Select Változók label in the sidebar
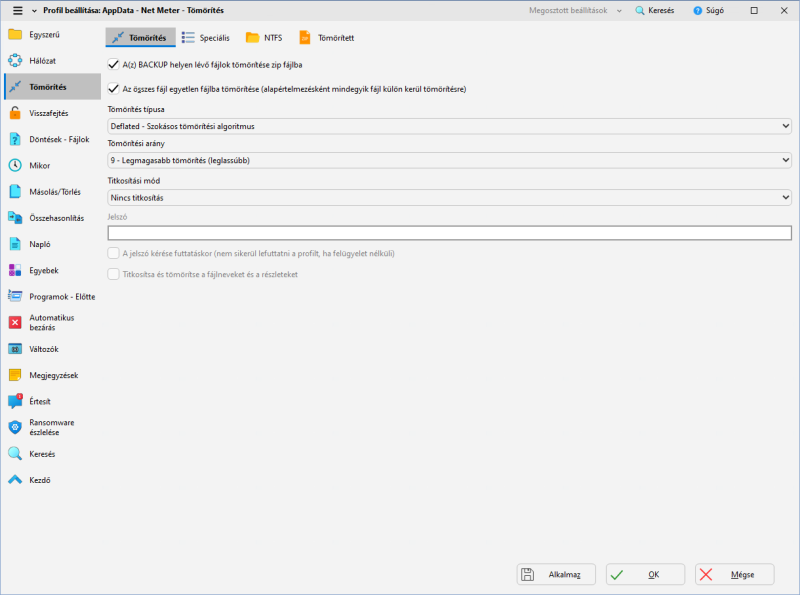Viewport: 800px width, 595px height. [x=44, y=349]
